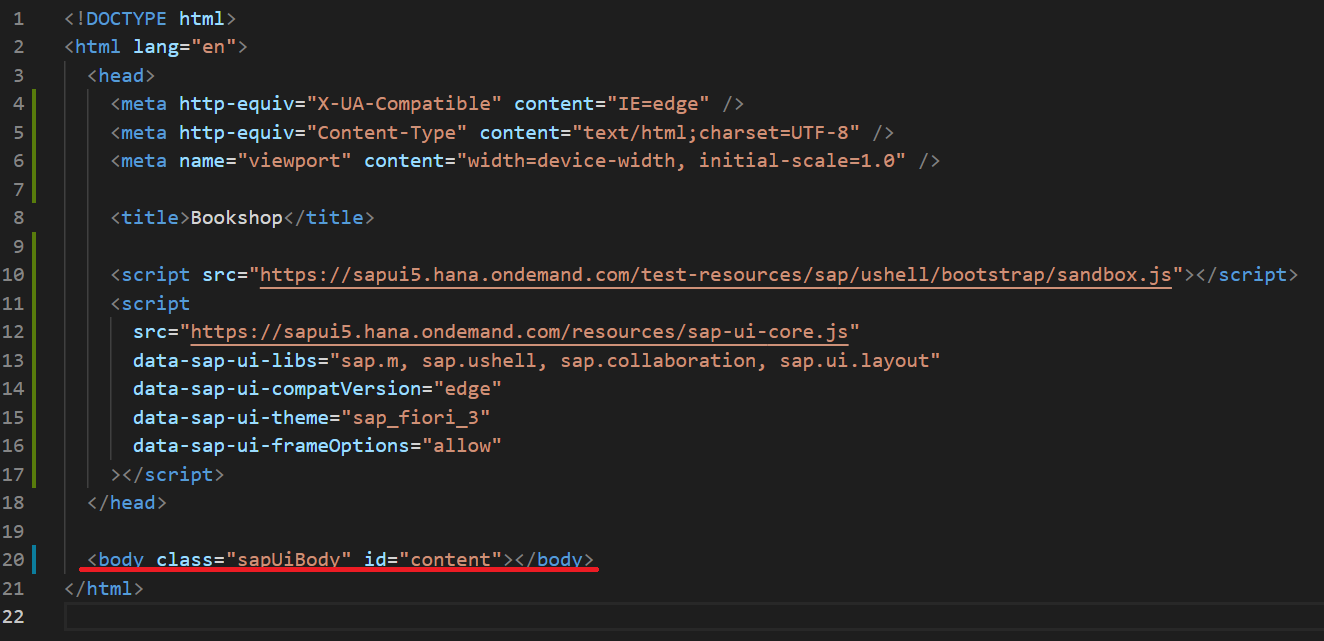Select line number 20 in the gutter
The height and width of the screenshot is (641, 1324).
(15, 559)
